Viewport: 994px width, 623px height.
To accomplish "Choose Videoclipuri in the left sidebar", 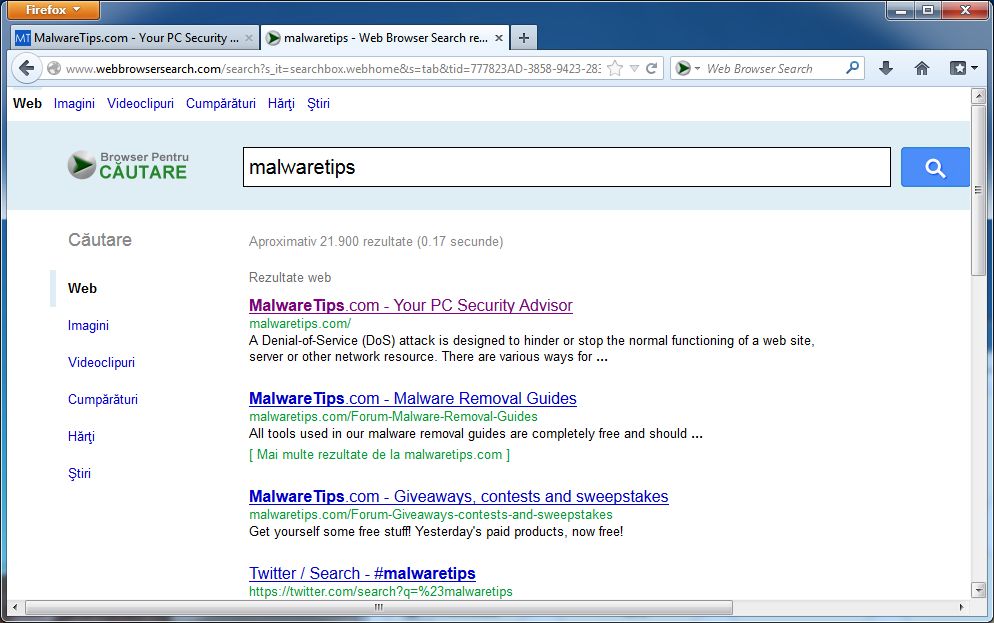I will pos(101,363).
